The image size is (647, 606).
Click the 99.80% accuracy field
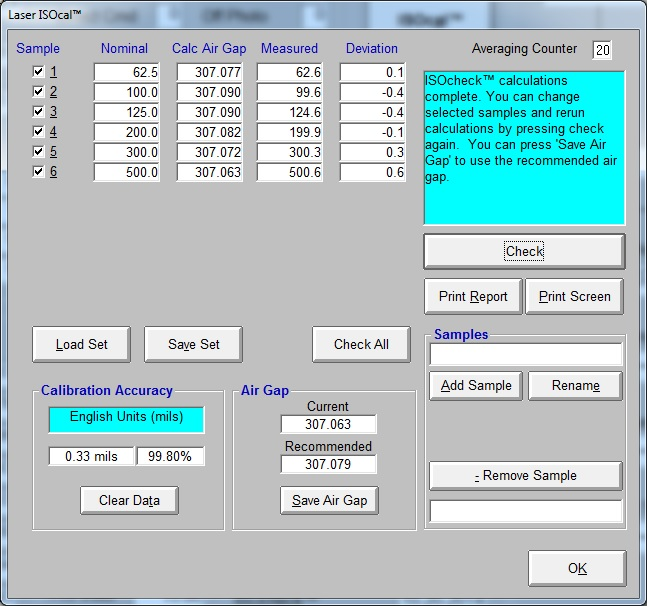[x=170, y=456]
